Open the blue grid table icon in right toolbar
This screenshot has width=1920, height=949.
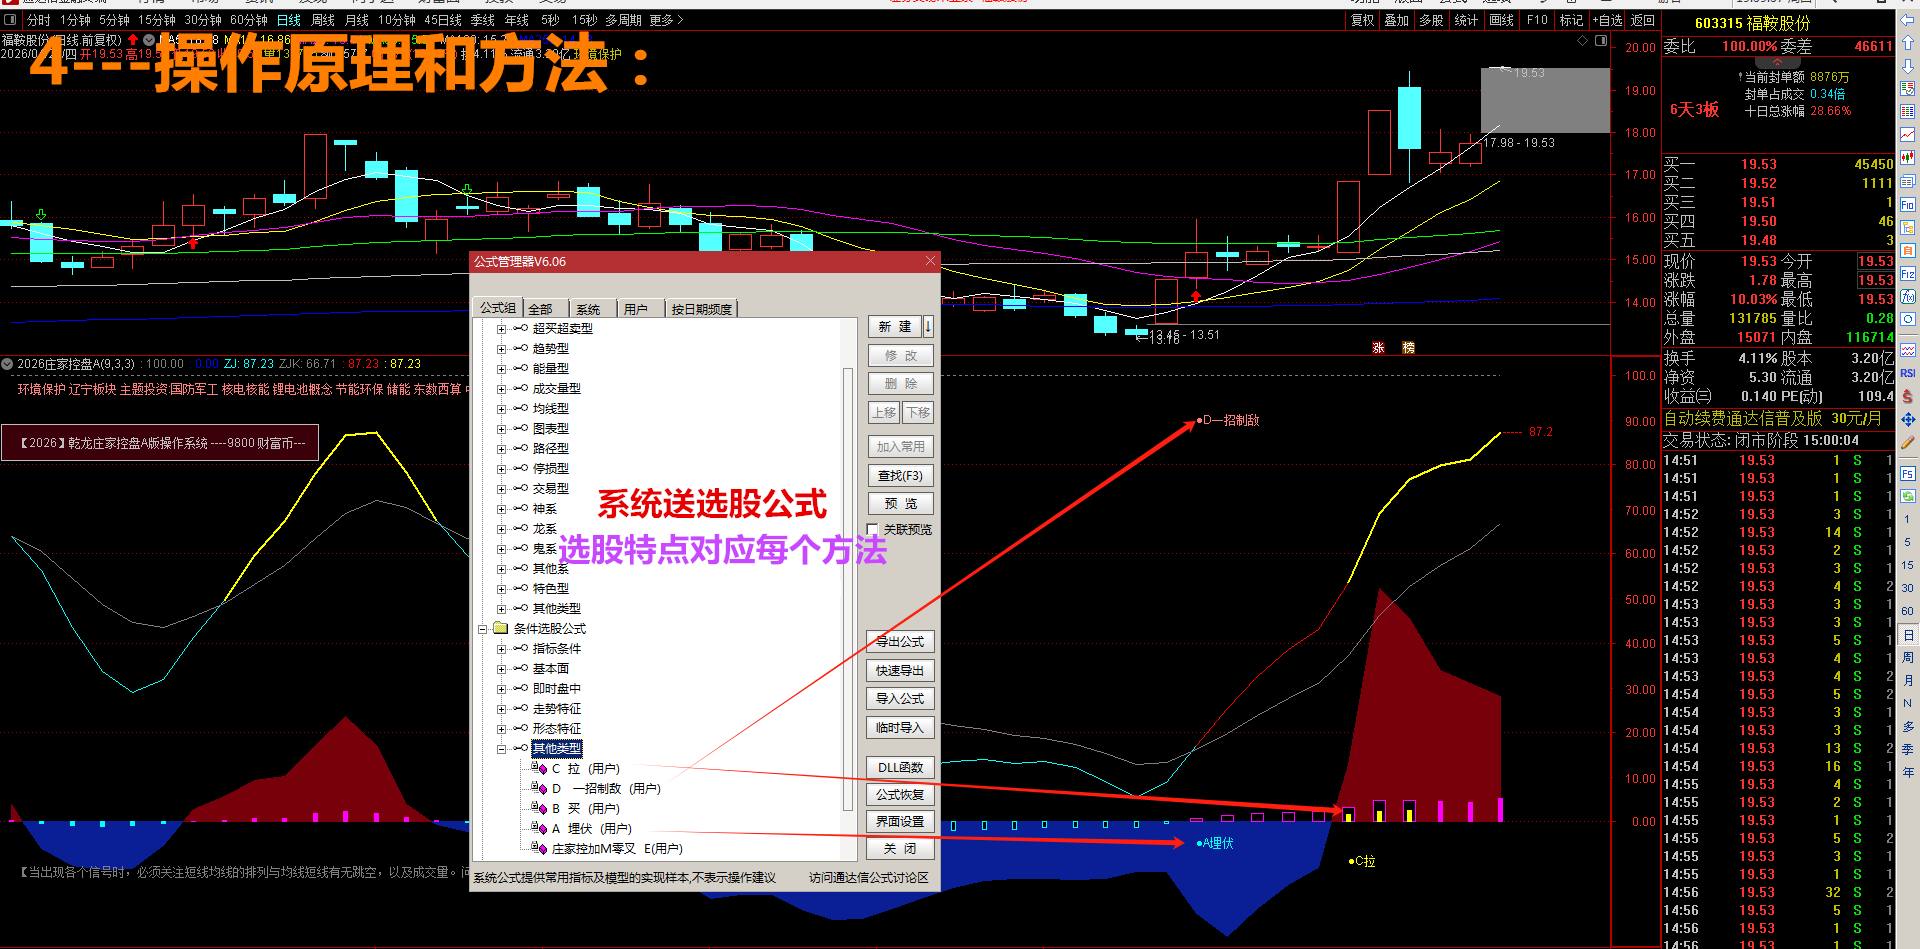[1908, 112]
